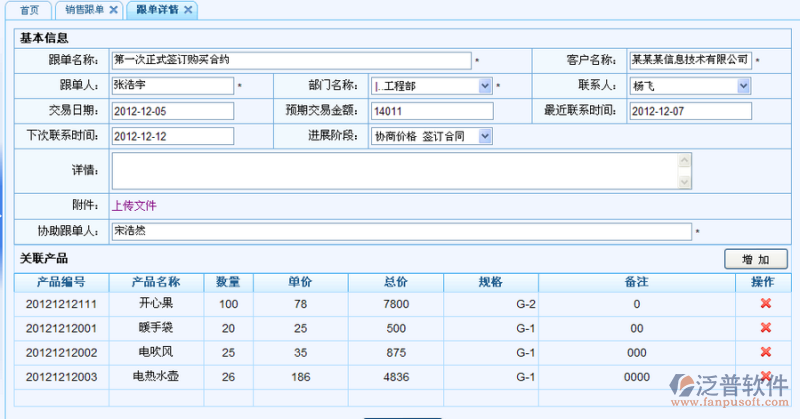The width and height of the screenshot is (800, 419).
Task: Click the 操作 column header
Action: (763, 282)
